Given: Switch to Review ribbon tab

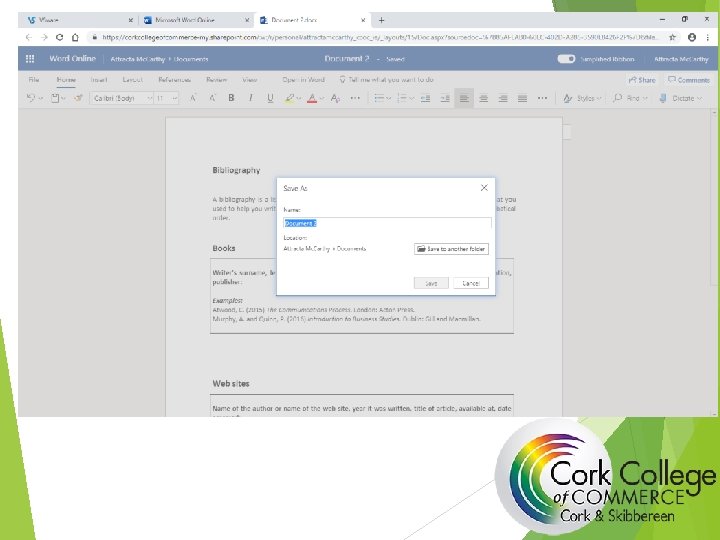Looking at the screenshot, I should click(216, 79).
